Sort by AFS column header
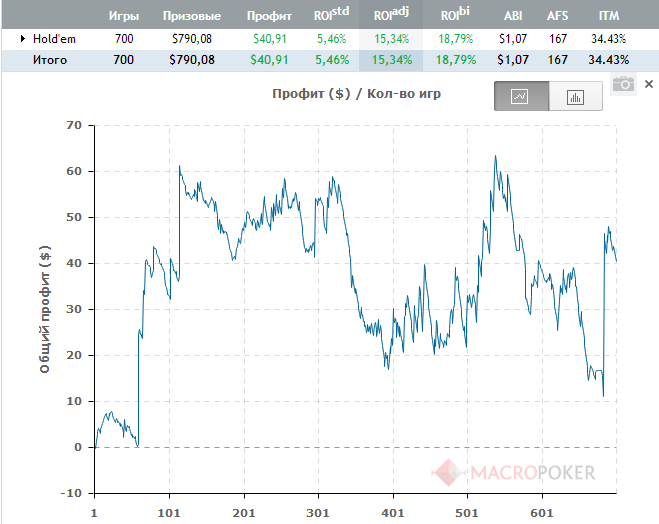 (558, 16)
